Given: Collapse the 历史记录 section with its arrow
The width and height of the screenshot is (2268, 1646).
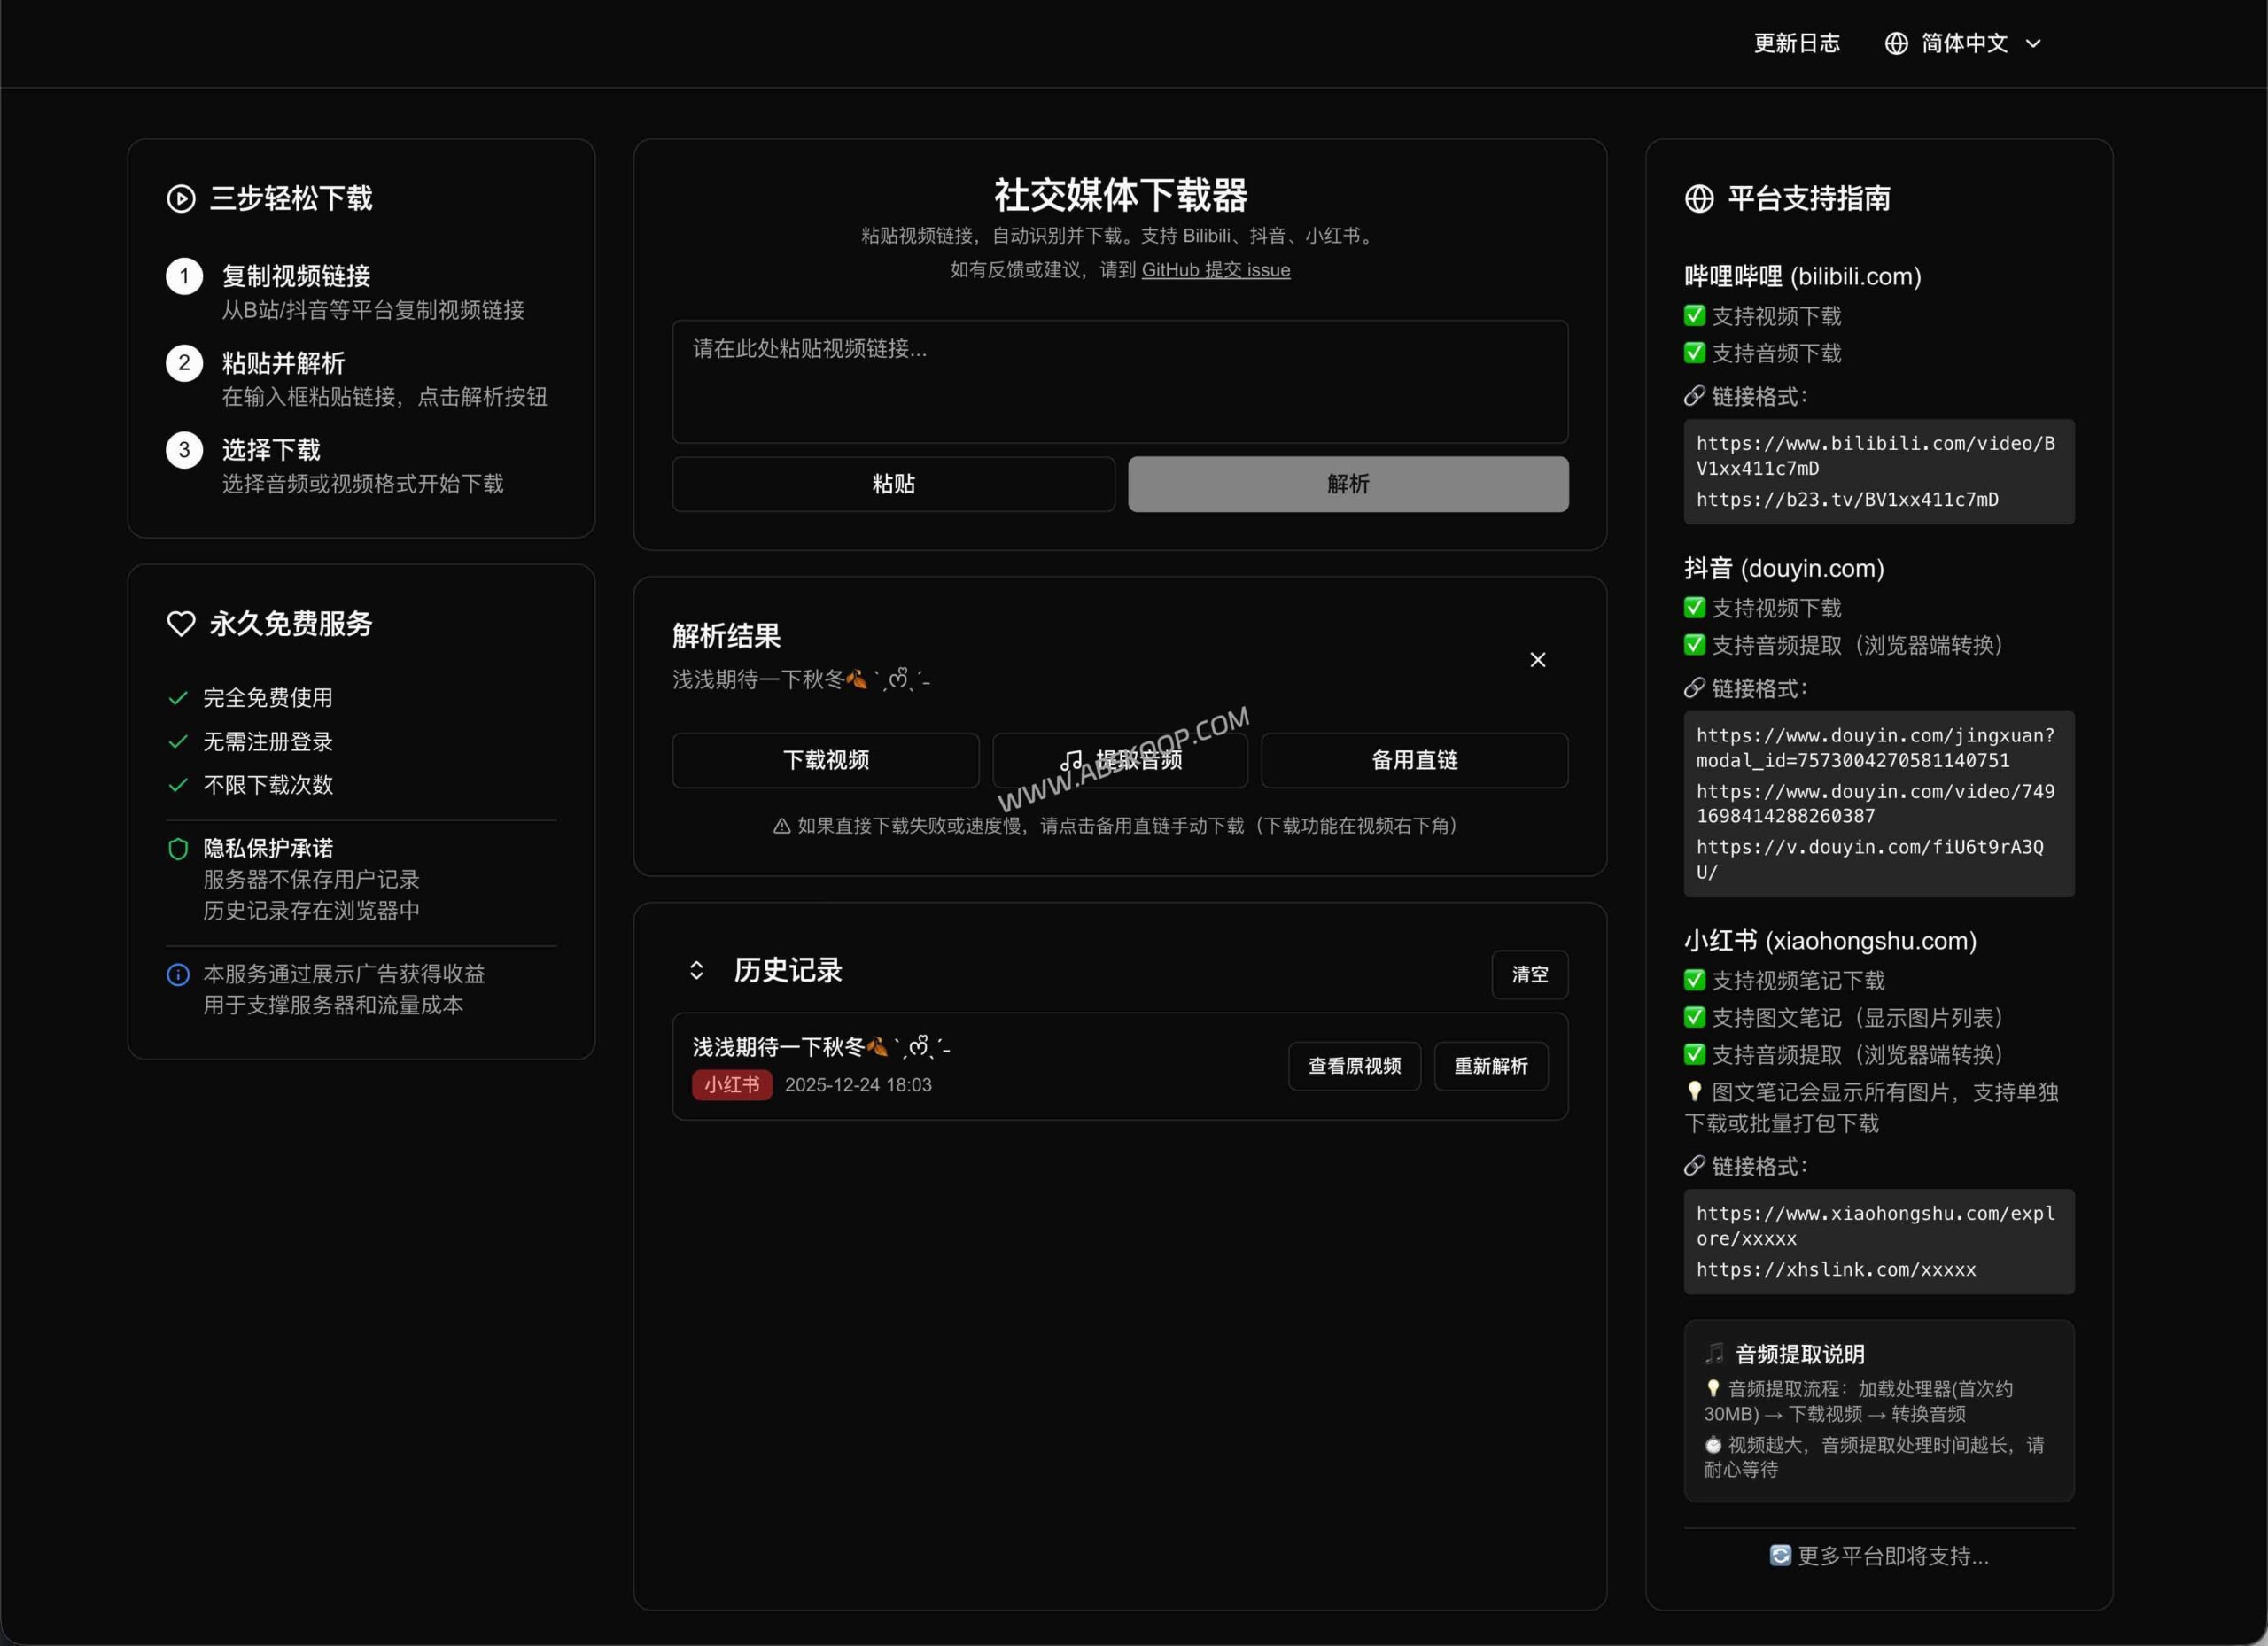Looking at the screenshot, I should [696, 970].
